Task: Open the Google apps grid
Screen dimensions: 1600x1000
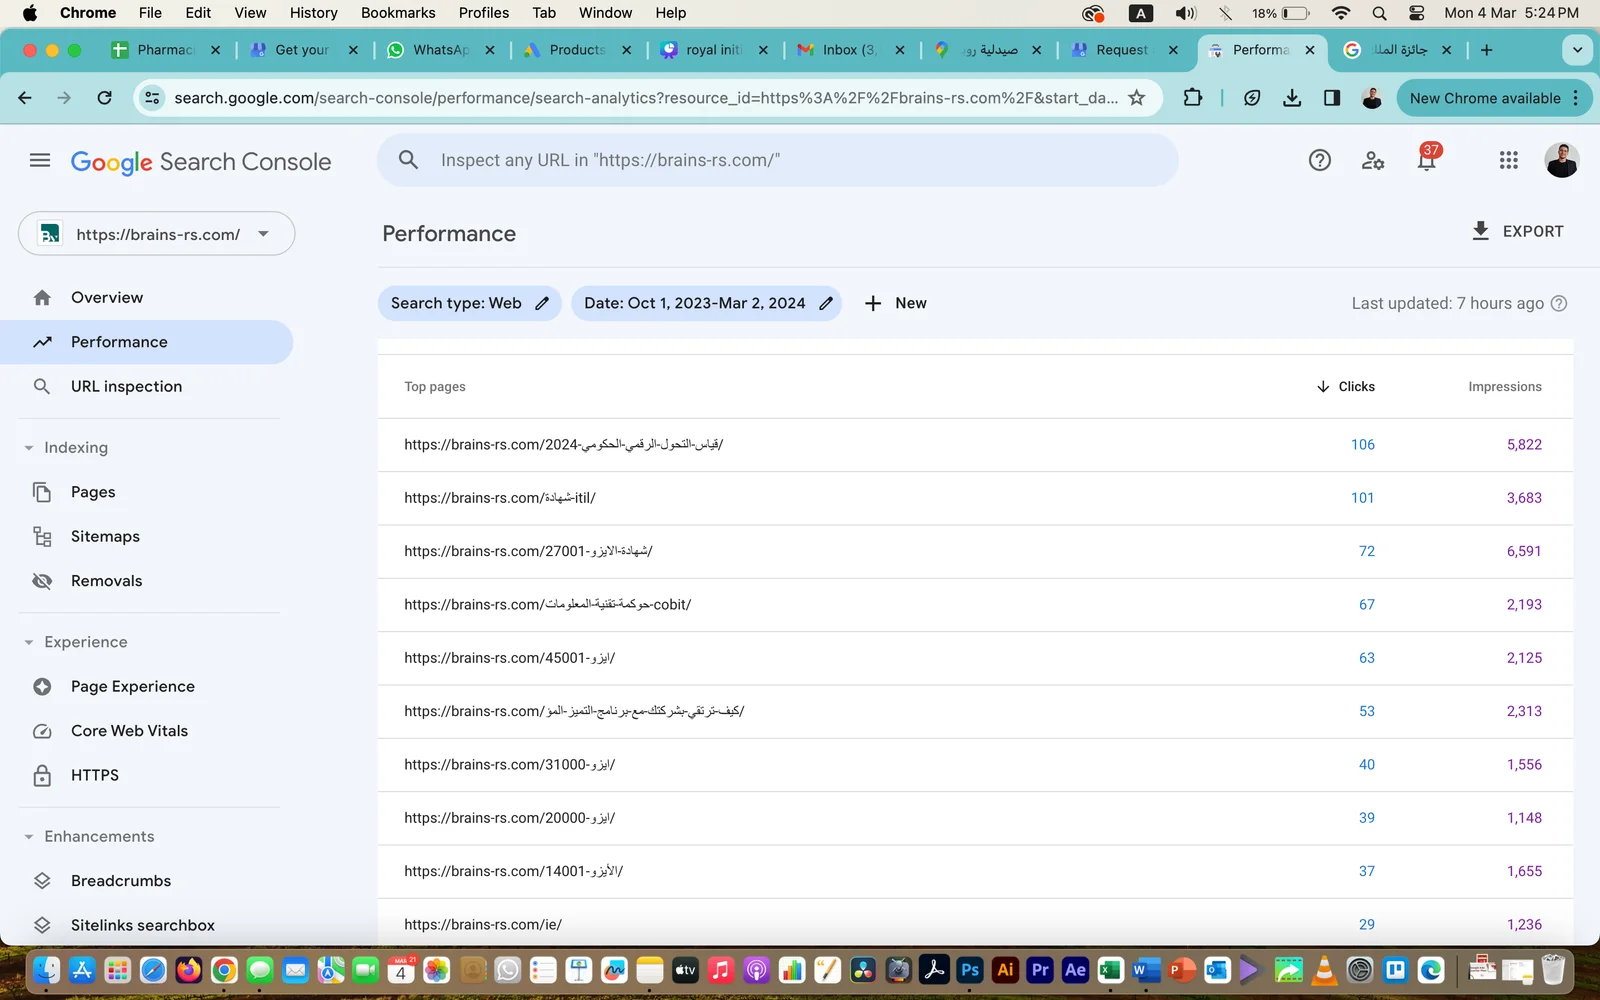Action: [x=1508, y=160]
